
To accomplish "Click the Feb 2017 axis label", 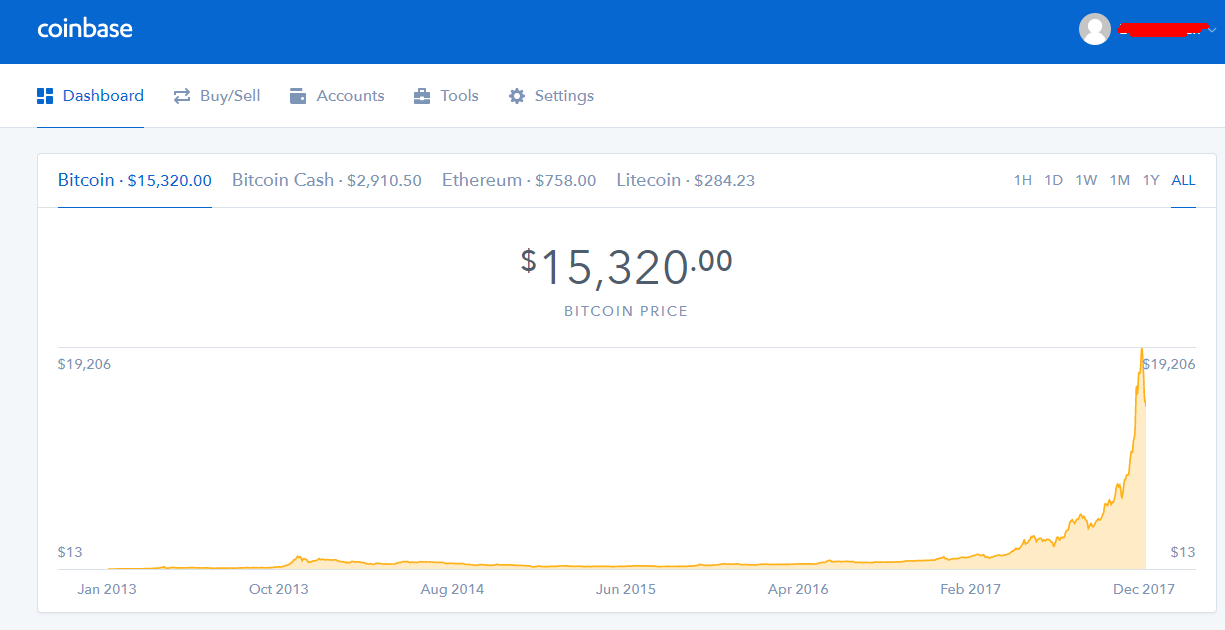I will pos(971,589).
